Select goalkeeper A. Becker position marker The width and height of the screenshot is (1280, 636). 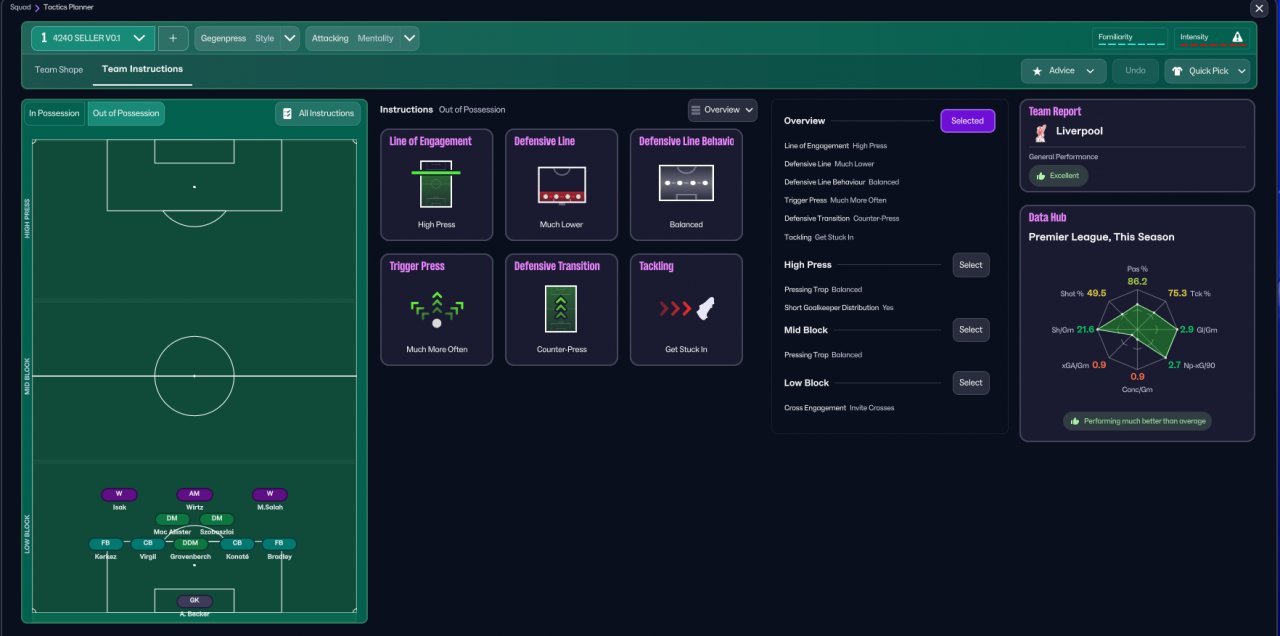coord(194,601)
